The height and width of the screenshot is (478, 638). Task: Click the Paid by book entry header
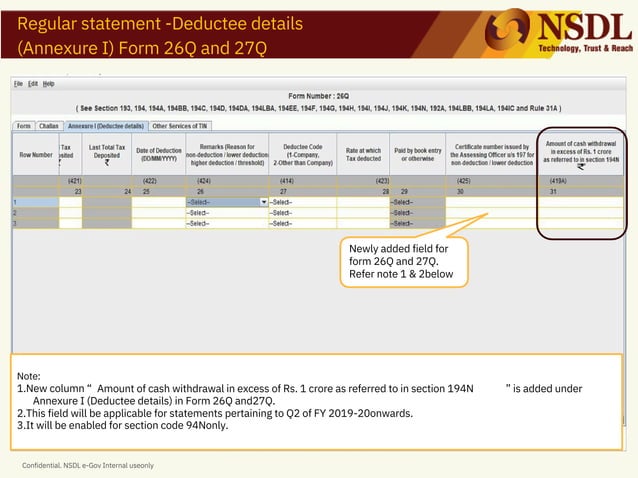tap(417, 155)
